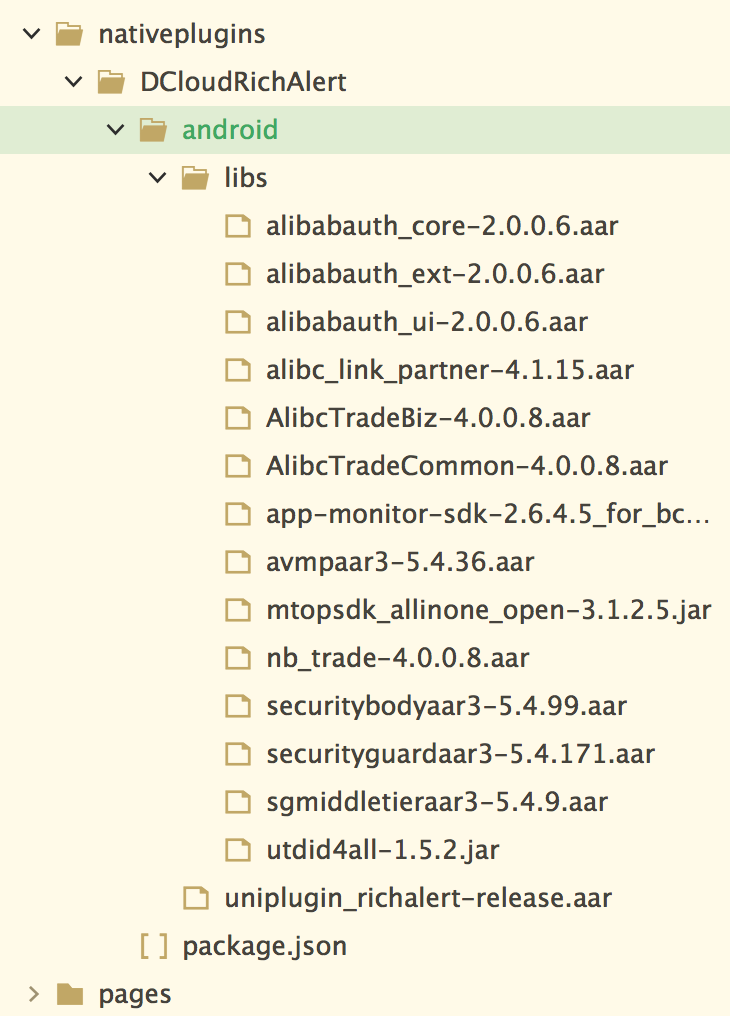Click the package.json brackets icon
The image size is (730, 1016).
coord(153,946)
